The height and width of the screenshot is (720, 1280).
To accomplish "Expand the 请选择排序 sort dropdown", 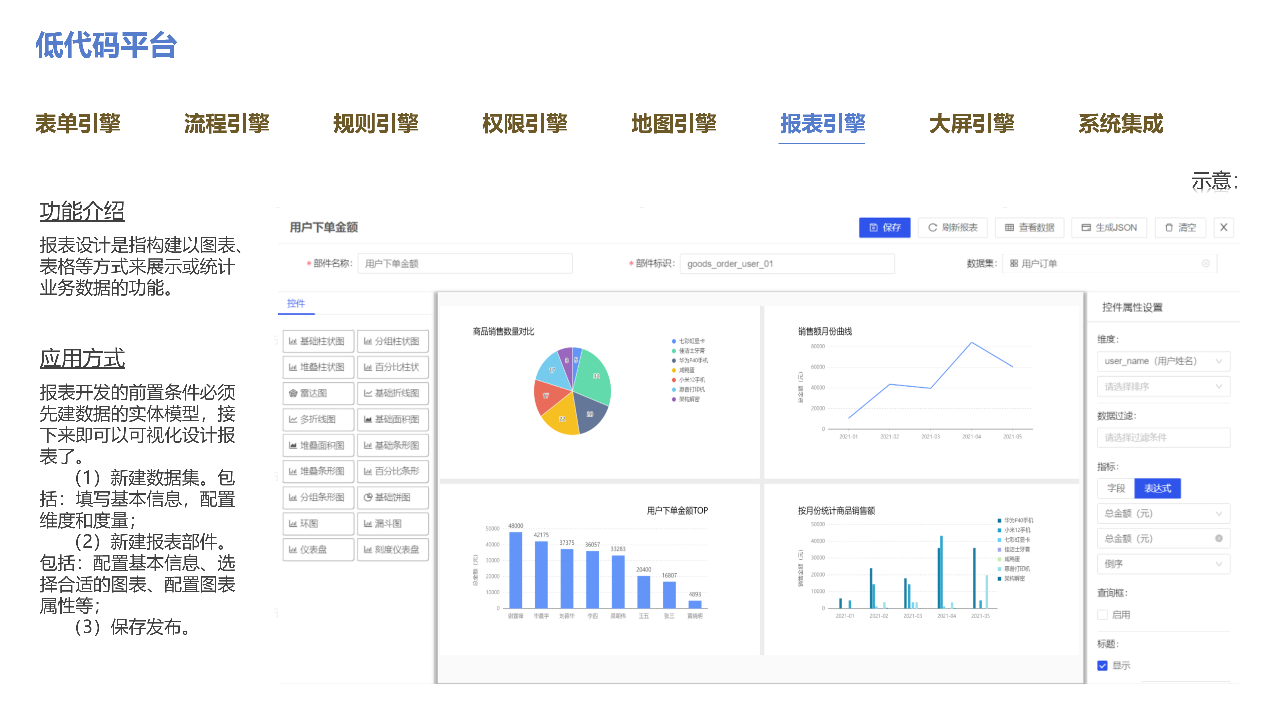I will click(x=1163, y=386).
